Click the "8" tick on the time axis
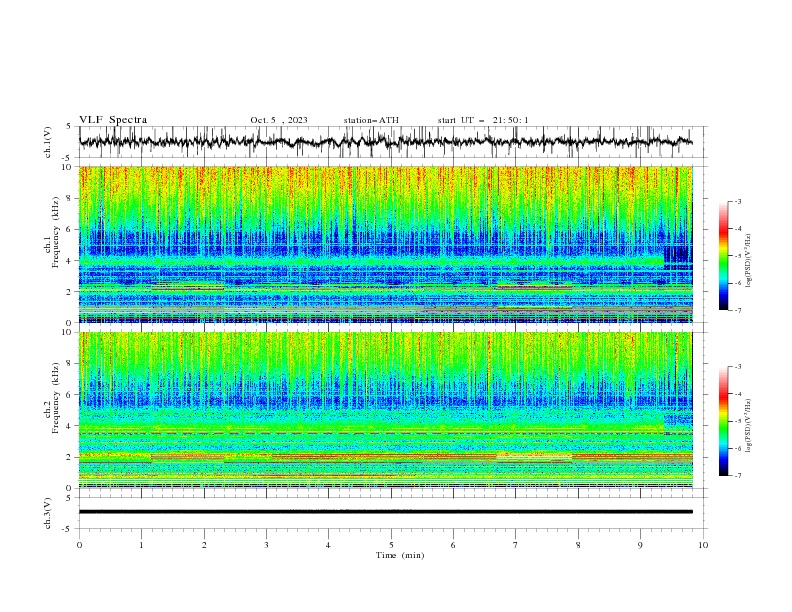The image size is (792, 612). click(578, 545)
